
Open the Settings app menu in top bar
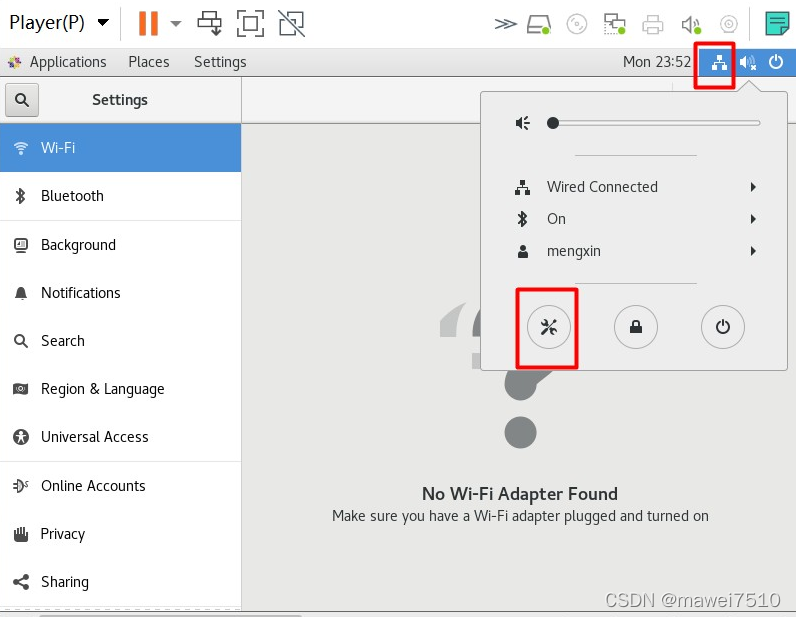[220, 62]
